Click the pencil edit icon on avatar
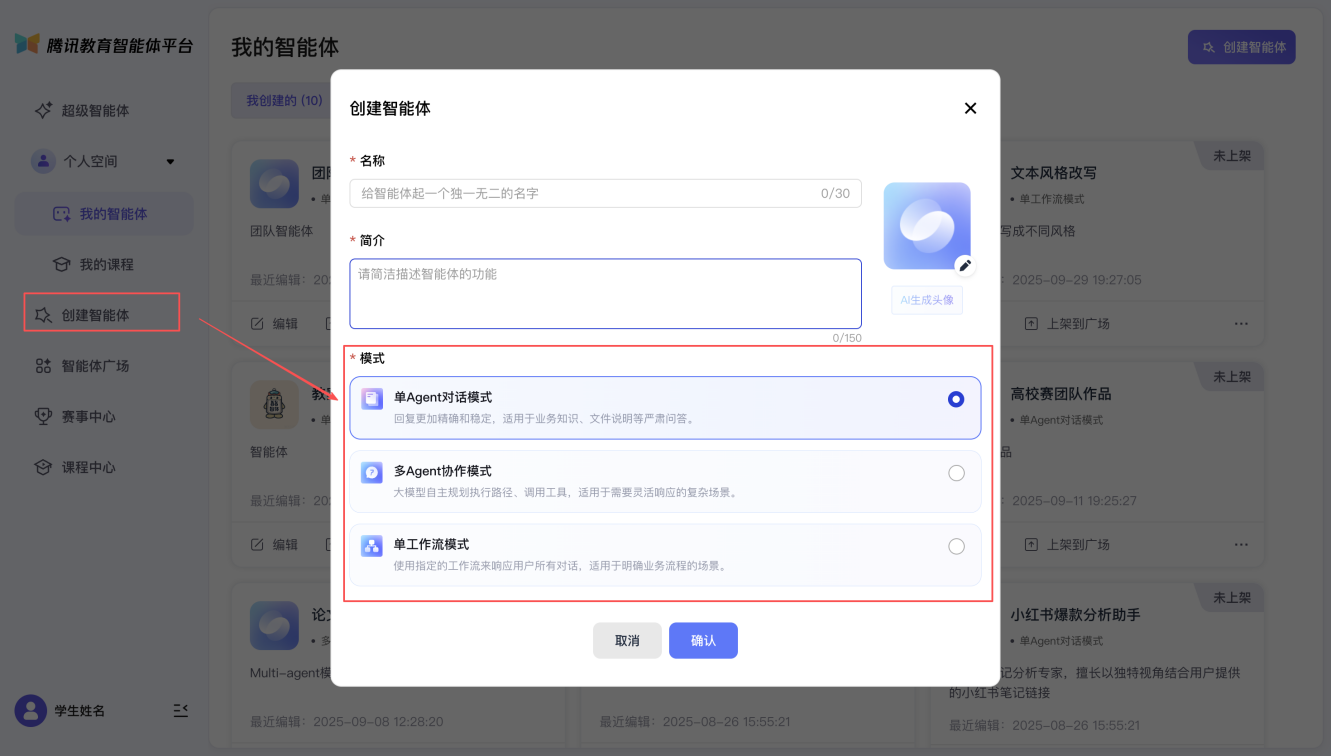Viewport: 1331px width, 756px height. (964, 265)
